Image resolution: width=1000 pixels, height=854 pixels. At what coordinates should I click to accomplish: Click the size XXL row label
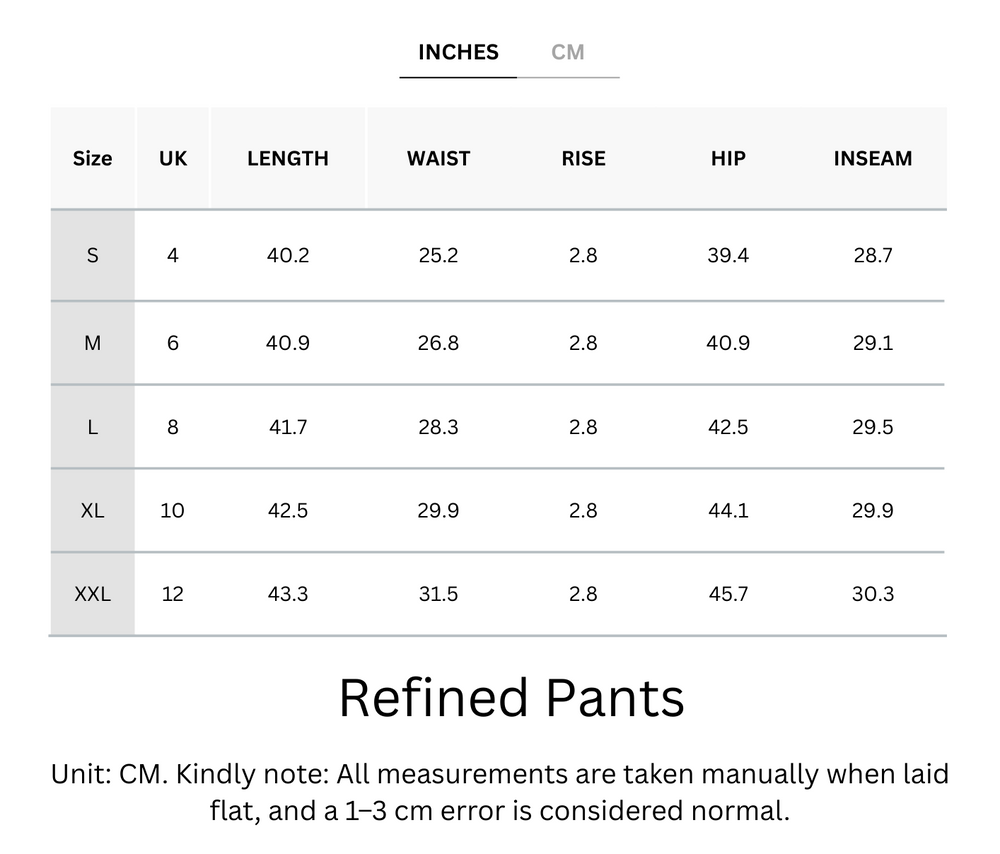point(92,593)
